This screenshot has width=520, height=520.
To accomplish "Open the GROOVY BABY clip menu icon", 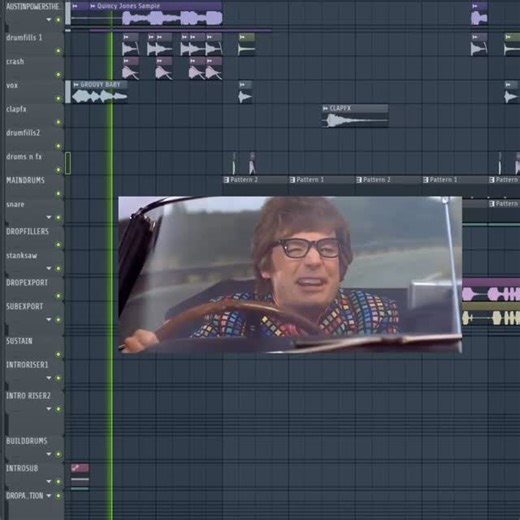I will [76, 85].
